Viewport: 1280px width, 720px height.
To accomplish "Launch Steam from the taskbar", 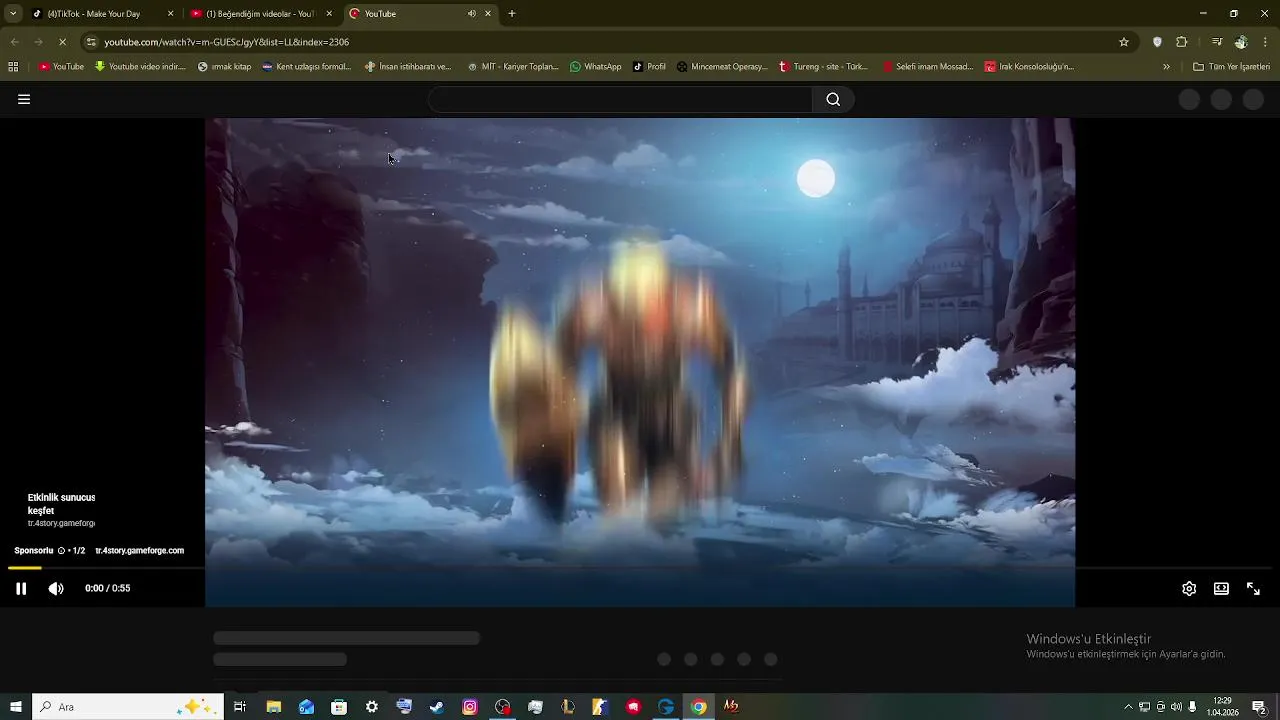I will [x=437, y=707].
